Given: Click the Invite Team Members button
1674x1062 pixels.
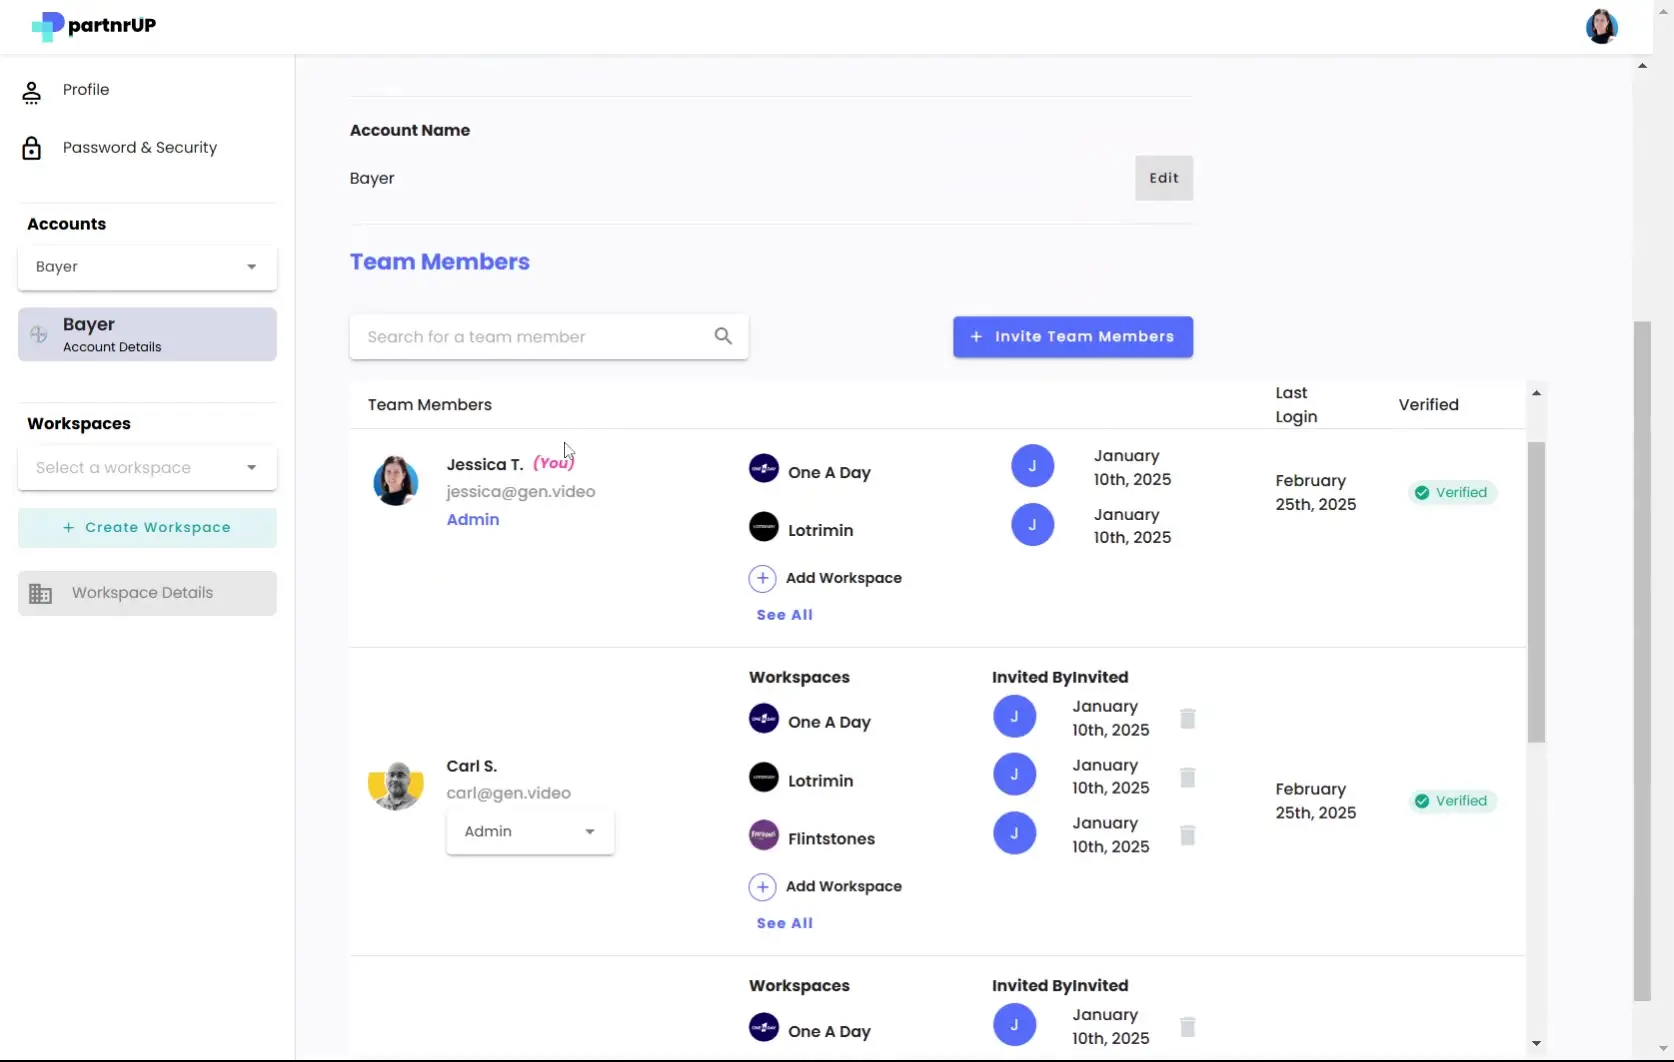Looking at the screenshot, I should tap(1073, 337).
